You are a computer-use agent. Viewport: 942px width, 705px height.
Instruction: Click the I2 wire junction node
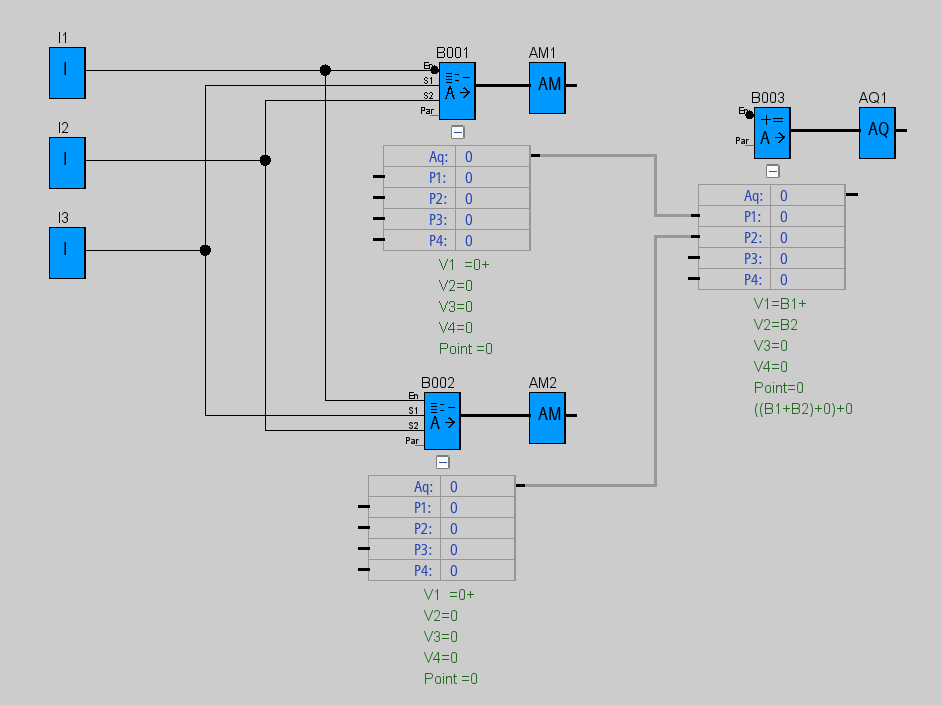[265, 160]
